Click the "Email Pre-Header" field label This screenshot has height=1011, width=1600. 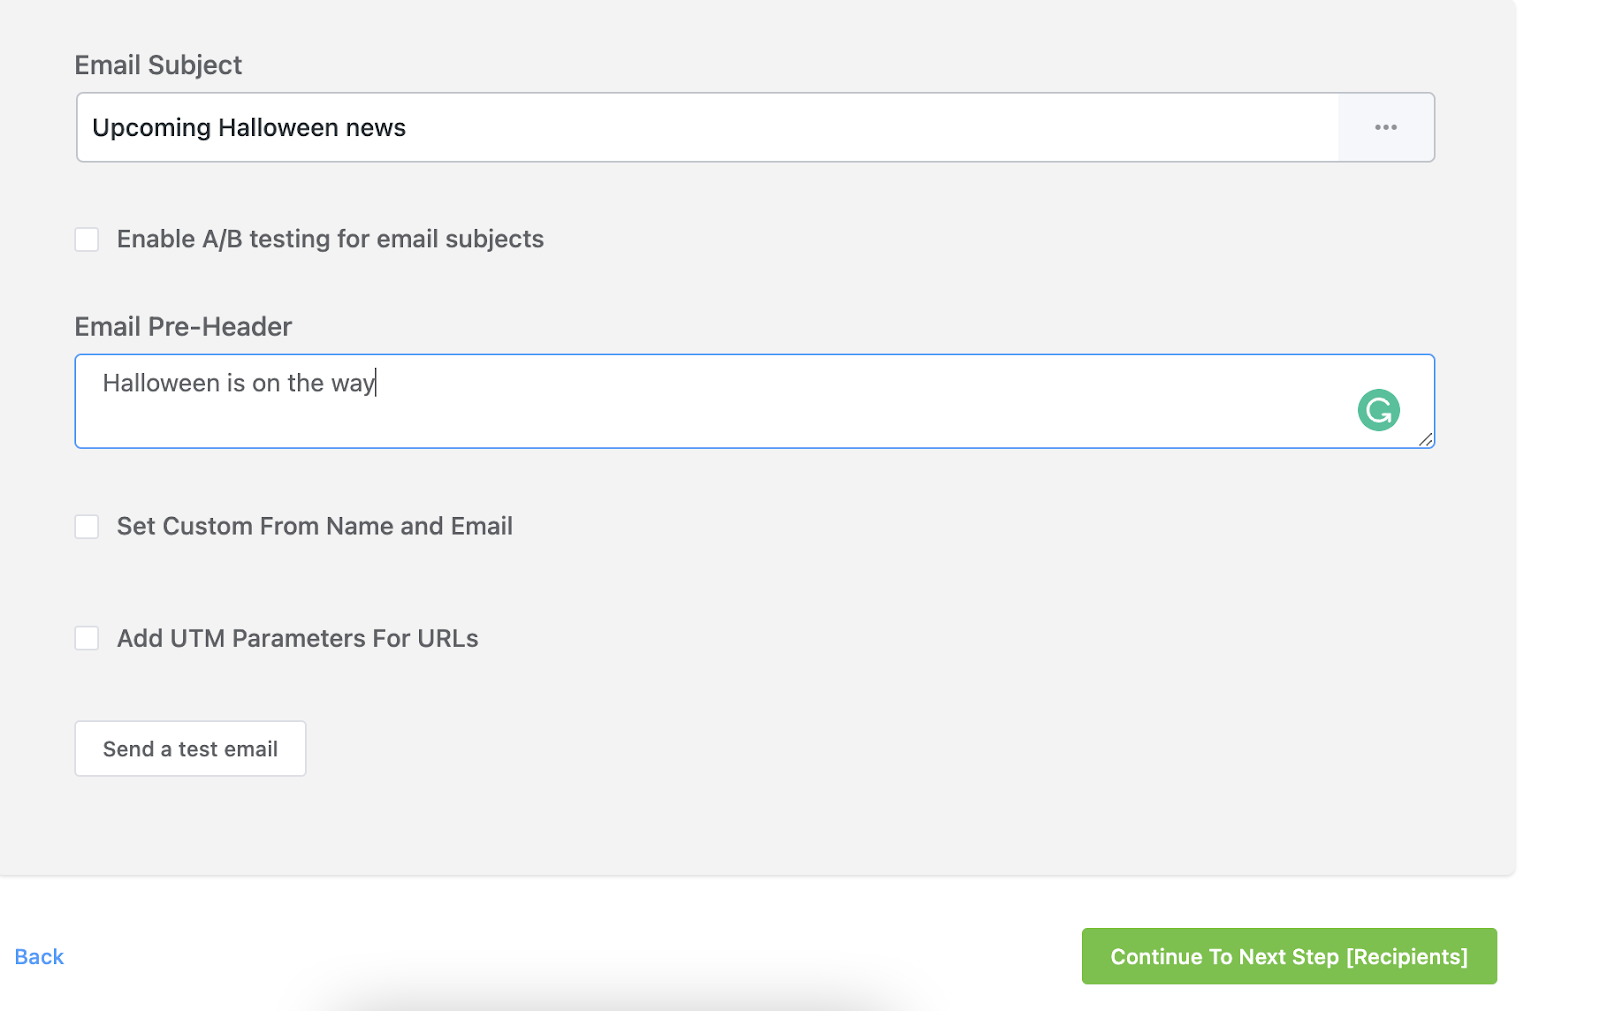tap(183, 327)
